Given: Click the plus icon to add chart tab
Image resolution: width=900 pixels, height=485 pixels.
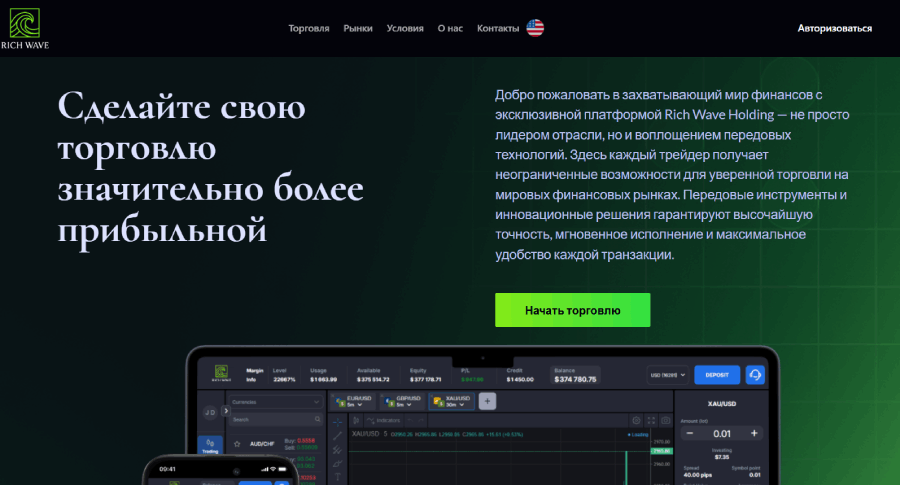Looking at the screenshot, I should click(487, 401).
